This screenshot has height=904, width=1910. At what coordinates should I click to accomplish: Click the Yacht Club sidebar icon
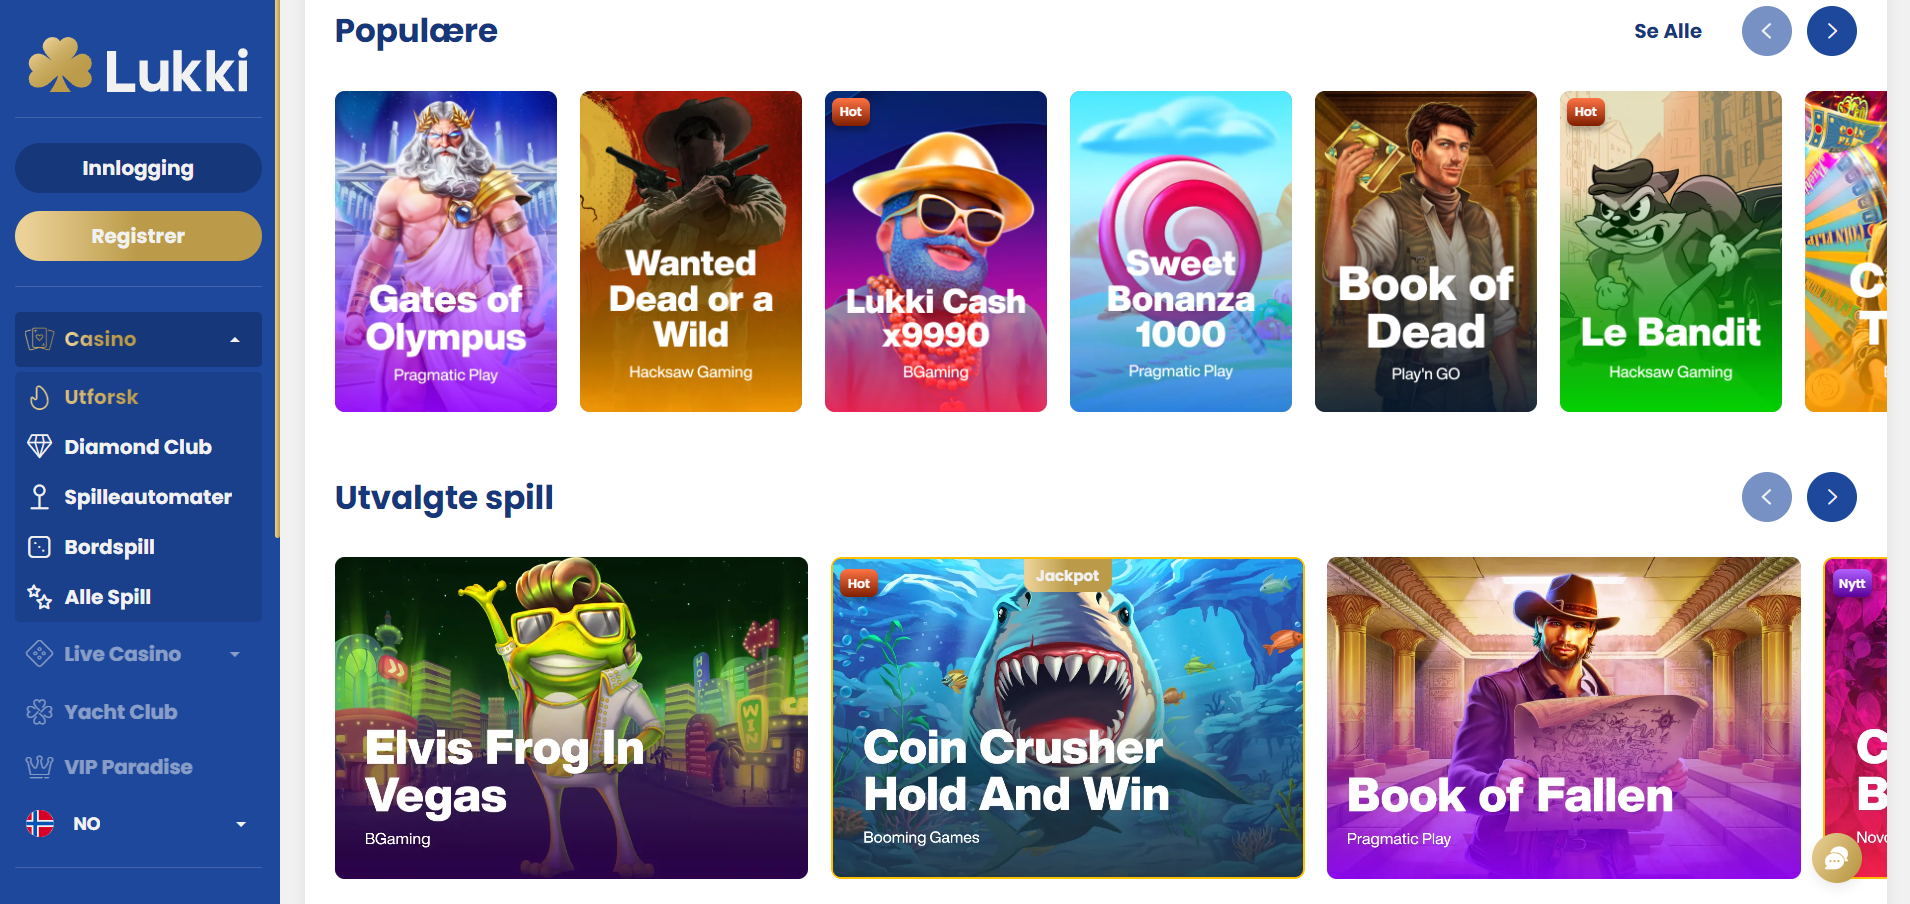pos(39,712)
